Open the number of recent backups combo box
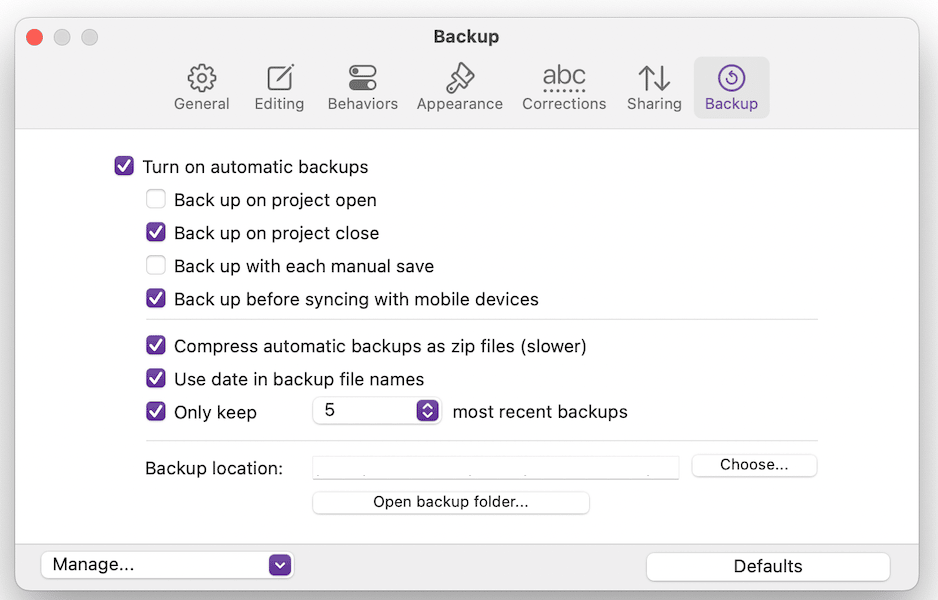Screen dimensions: 938x600 click(x=377, y=410)
